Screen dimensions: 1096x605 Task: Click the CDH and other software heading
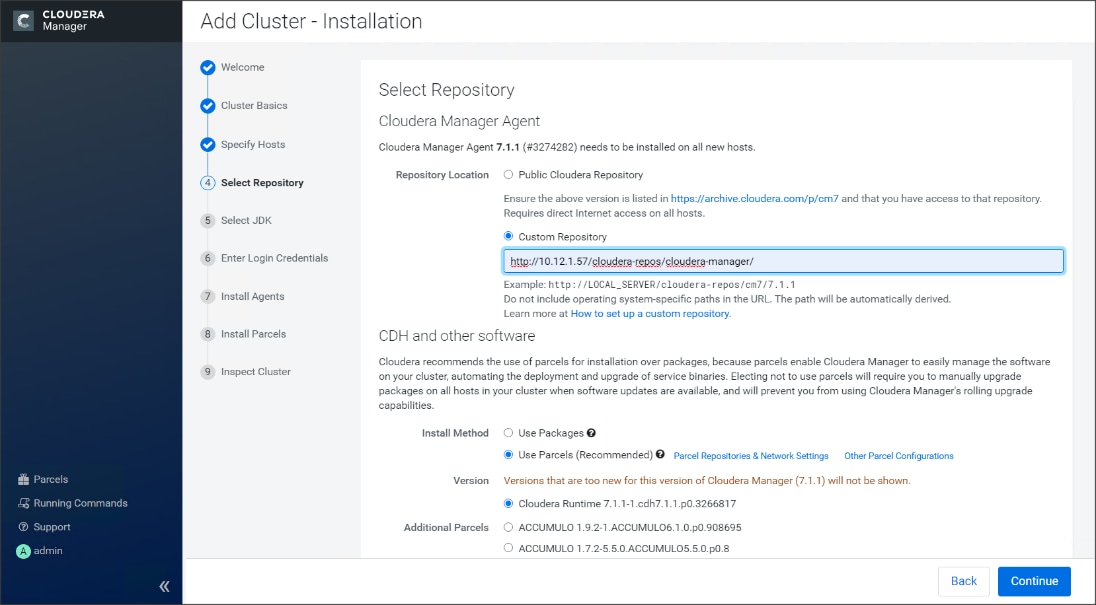point(456,336)
